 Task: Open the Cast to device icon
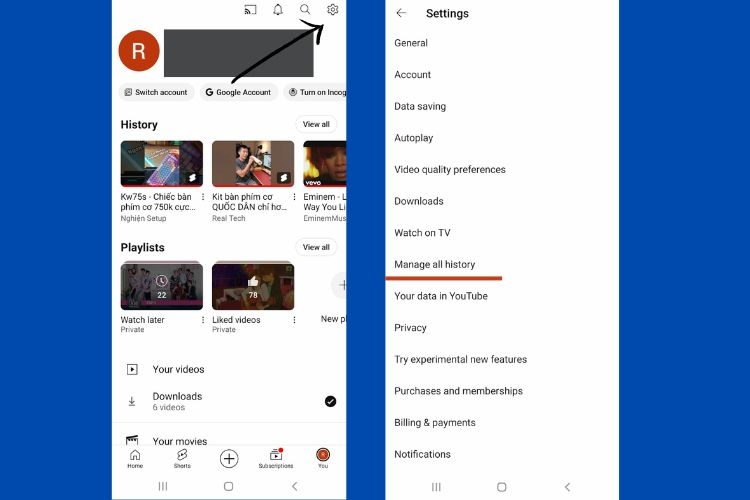tap(250, 10)
